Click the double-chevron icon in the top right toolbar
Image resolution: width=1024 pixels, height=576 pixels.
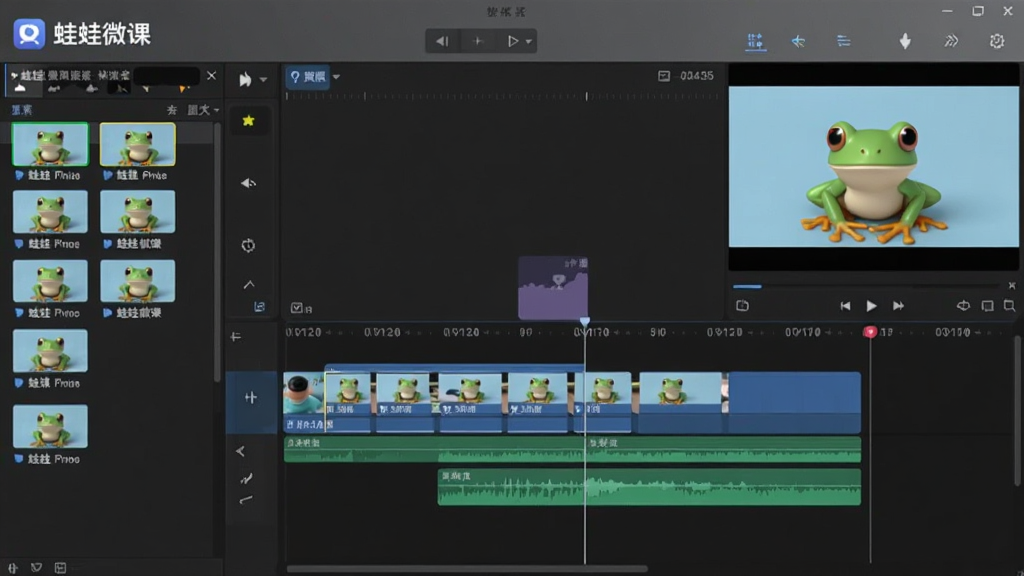(951, 42)
